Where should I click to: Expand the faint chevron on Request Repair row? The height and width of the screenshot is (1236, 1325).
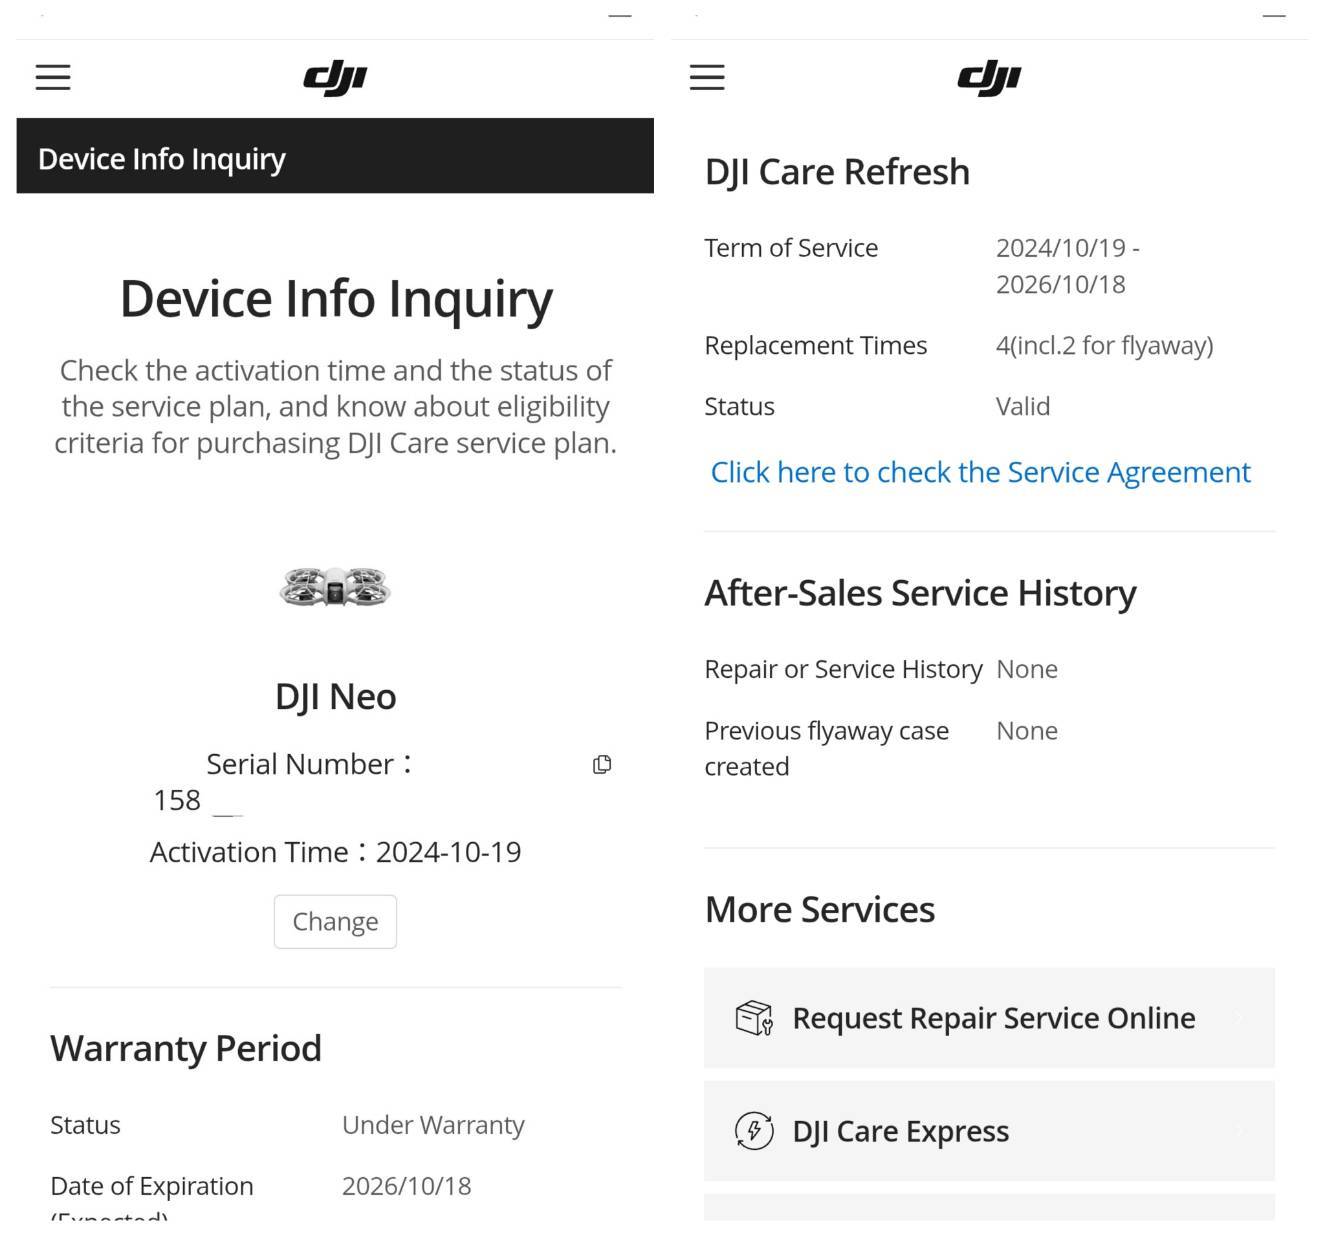click(x=1240, y=1018)
